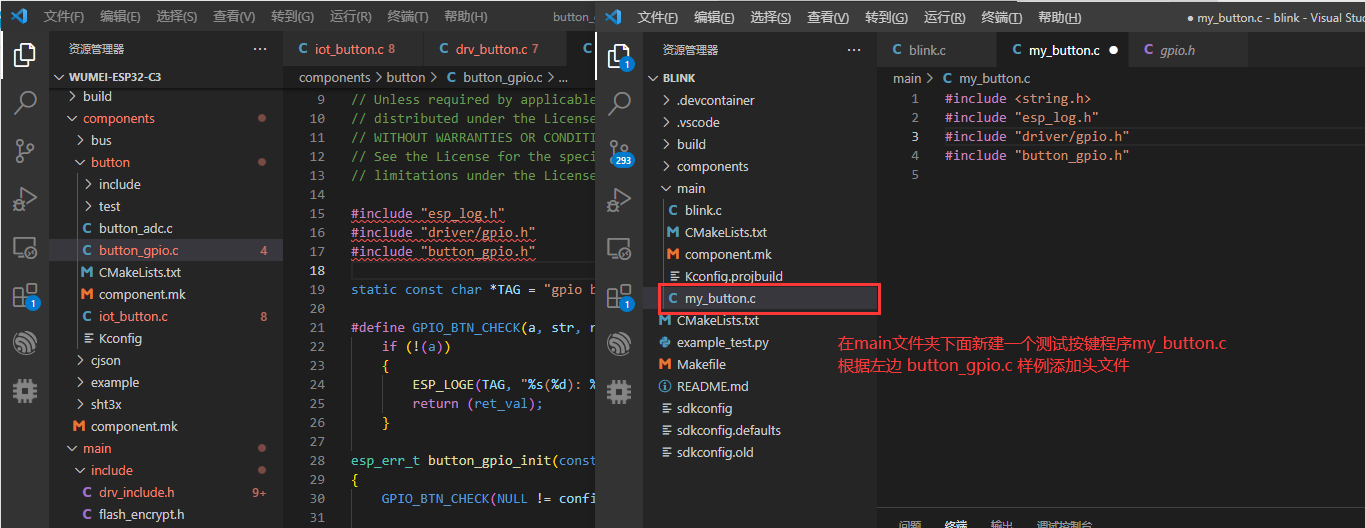Open Kconfig.projbuild file

(x=736, y=276)
